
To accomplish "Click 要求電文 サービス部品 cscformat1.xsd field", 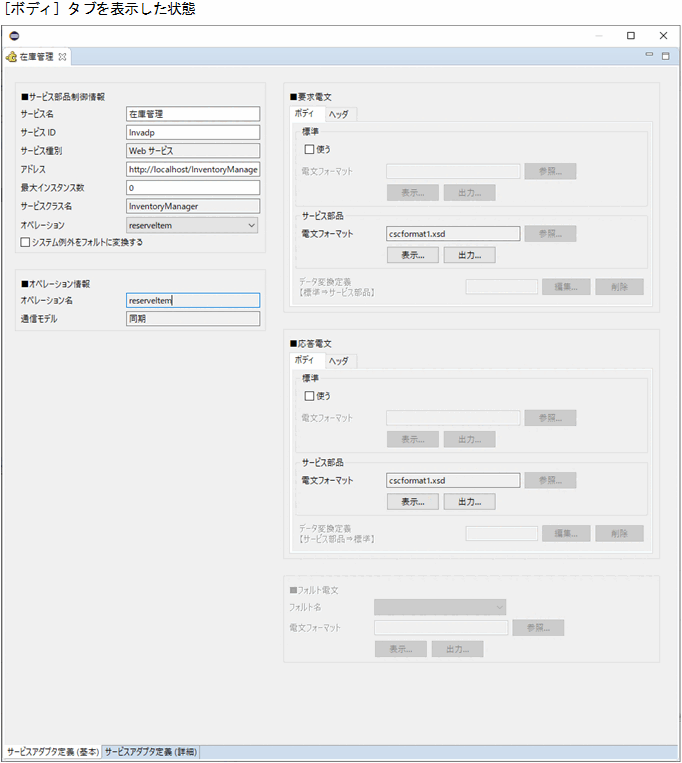I will coord(453,234).
